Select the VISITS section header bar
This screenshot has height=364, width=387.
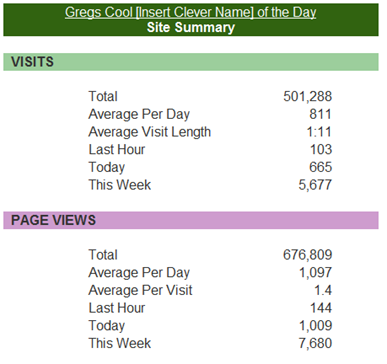point(191,62)
